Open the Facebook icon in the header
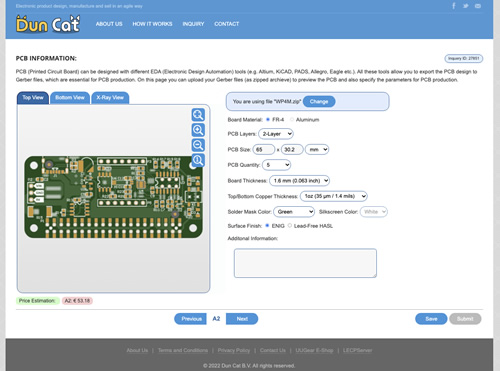500x371 pixels. click(454, 6)
